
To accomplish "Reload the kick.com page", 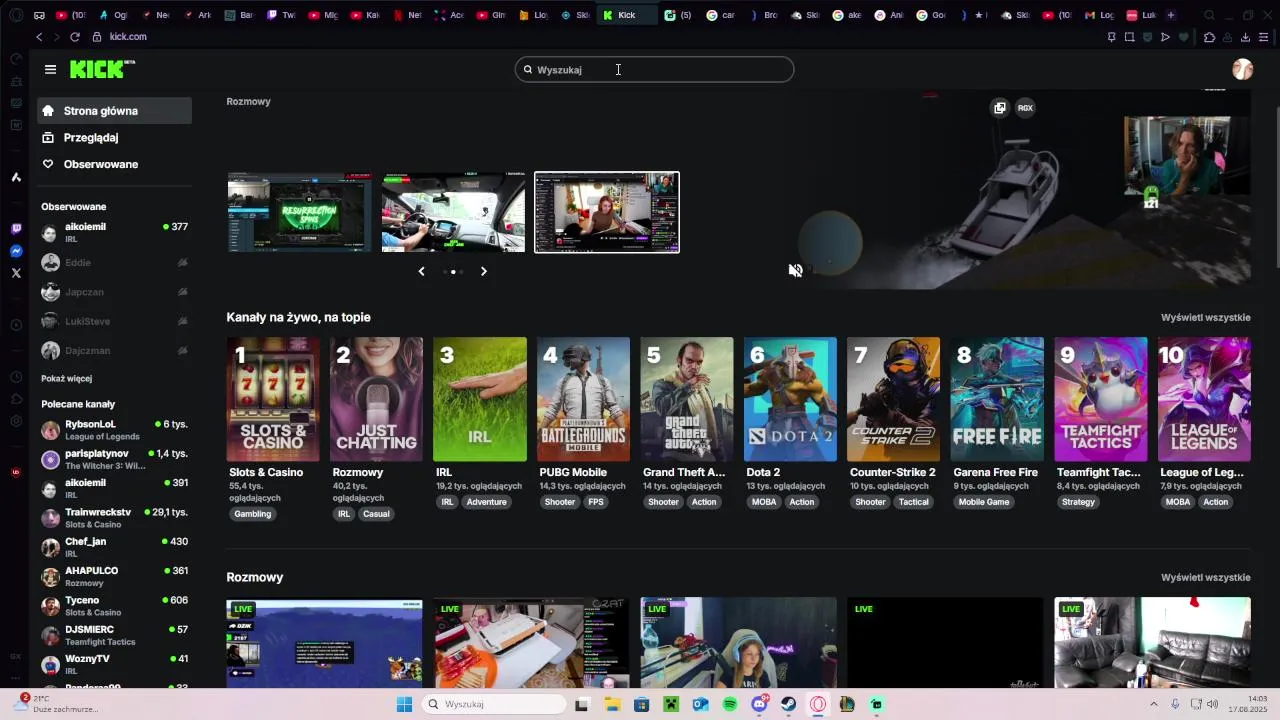I will (74, 37).
